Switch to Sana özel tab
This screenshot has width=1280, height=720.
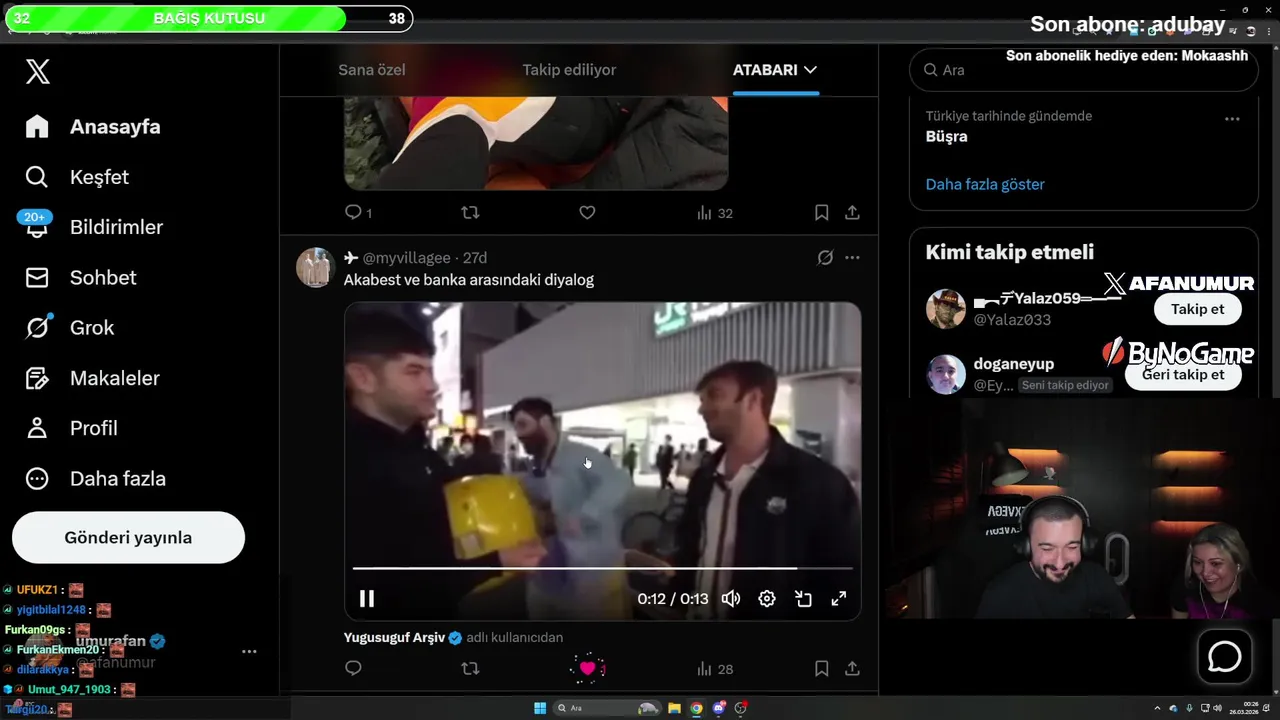coord(372,70)
